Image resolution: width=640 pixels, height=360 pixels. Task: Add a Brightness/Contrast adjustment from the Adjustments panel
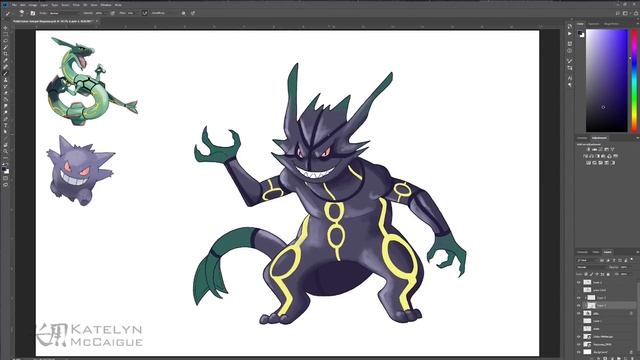pos(589,149)
